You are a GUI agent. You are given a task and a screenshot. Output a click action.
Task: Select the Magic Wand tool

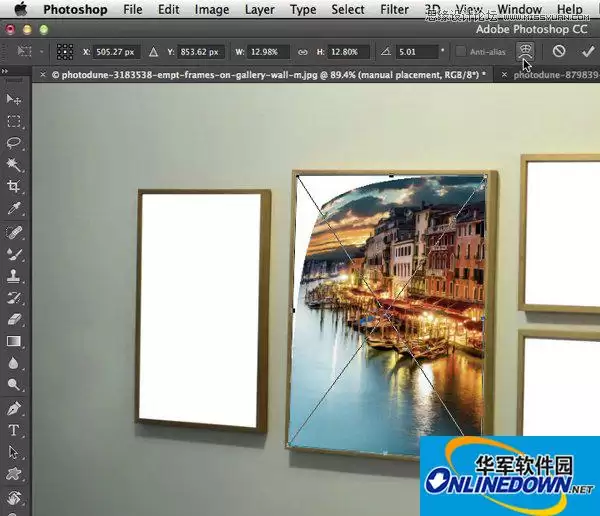(x=13, y=165)
